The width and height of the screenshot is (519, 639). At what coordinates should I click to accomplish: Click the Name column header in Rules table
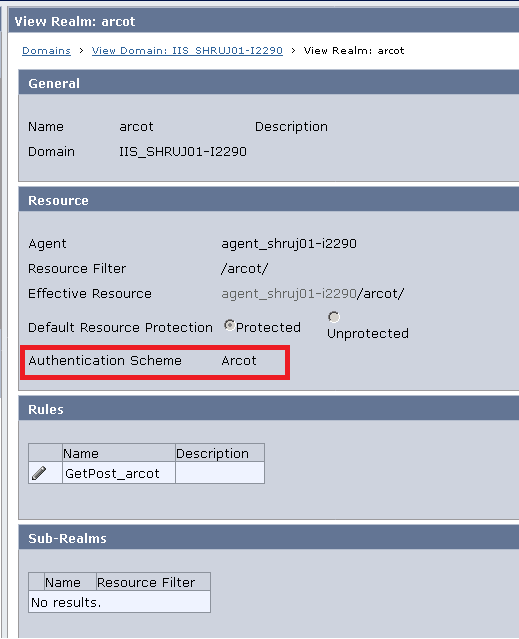[x=119, y=453]
